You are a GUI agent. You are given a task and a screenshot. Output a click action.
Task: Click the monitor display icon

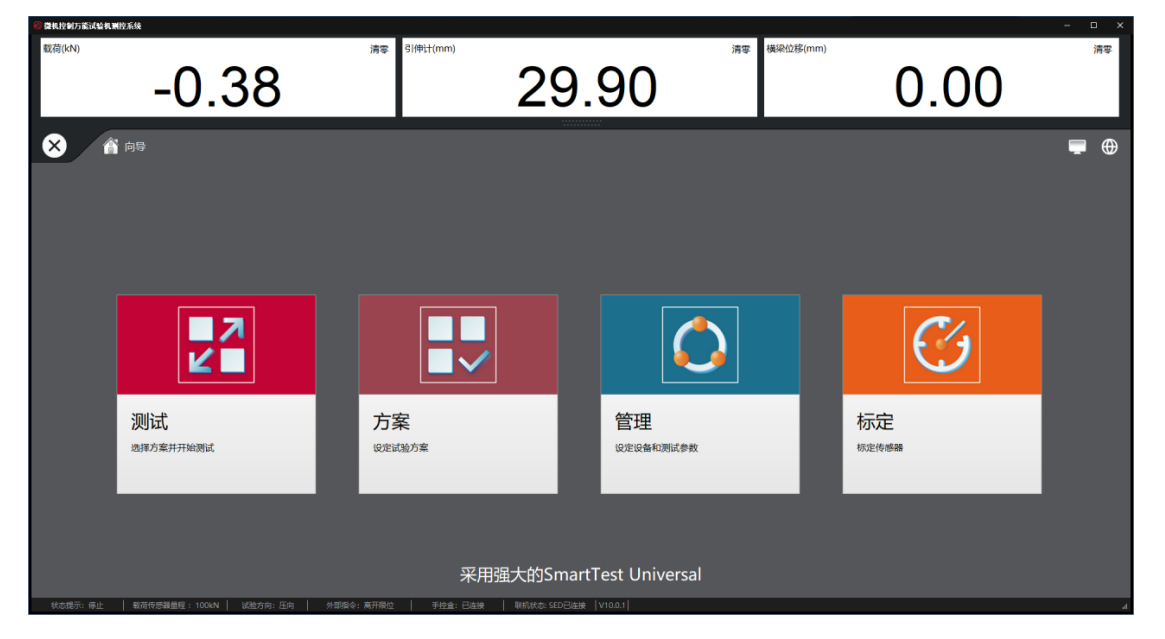point(1077,146)
